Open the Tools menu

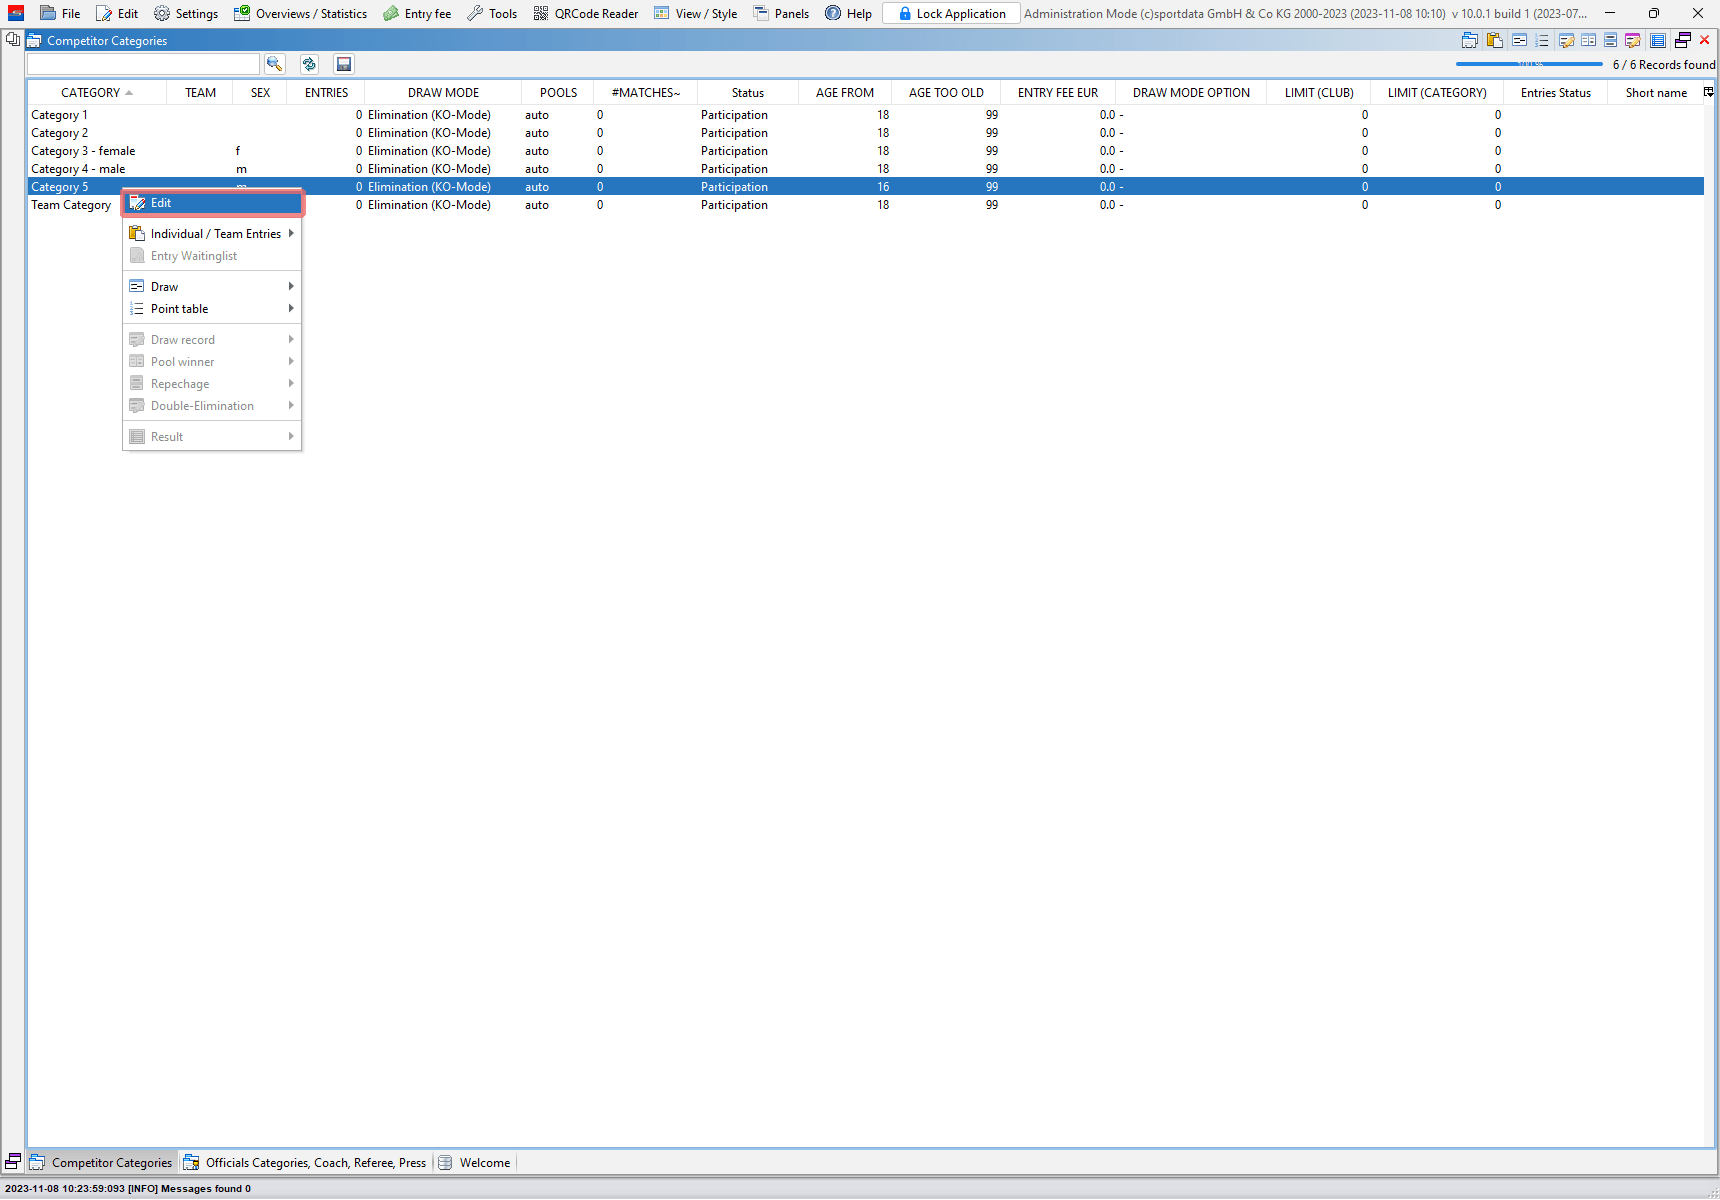coord(492,14)
